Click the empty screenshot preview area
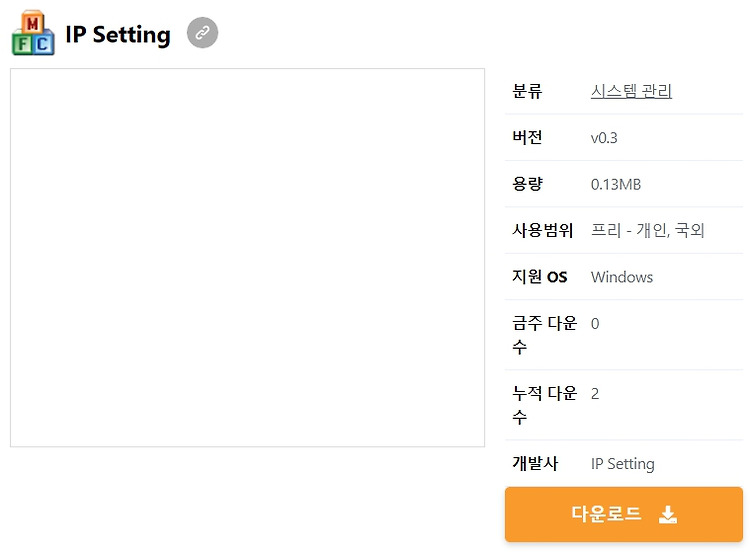 click(x=247, y=257)
